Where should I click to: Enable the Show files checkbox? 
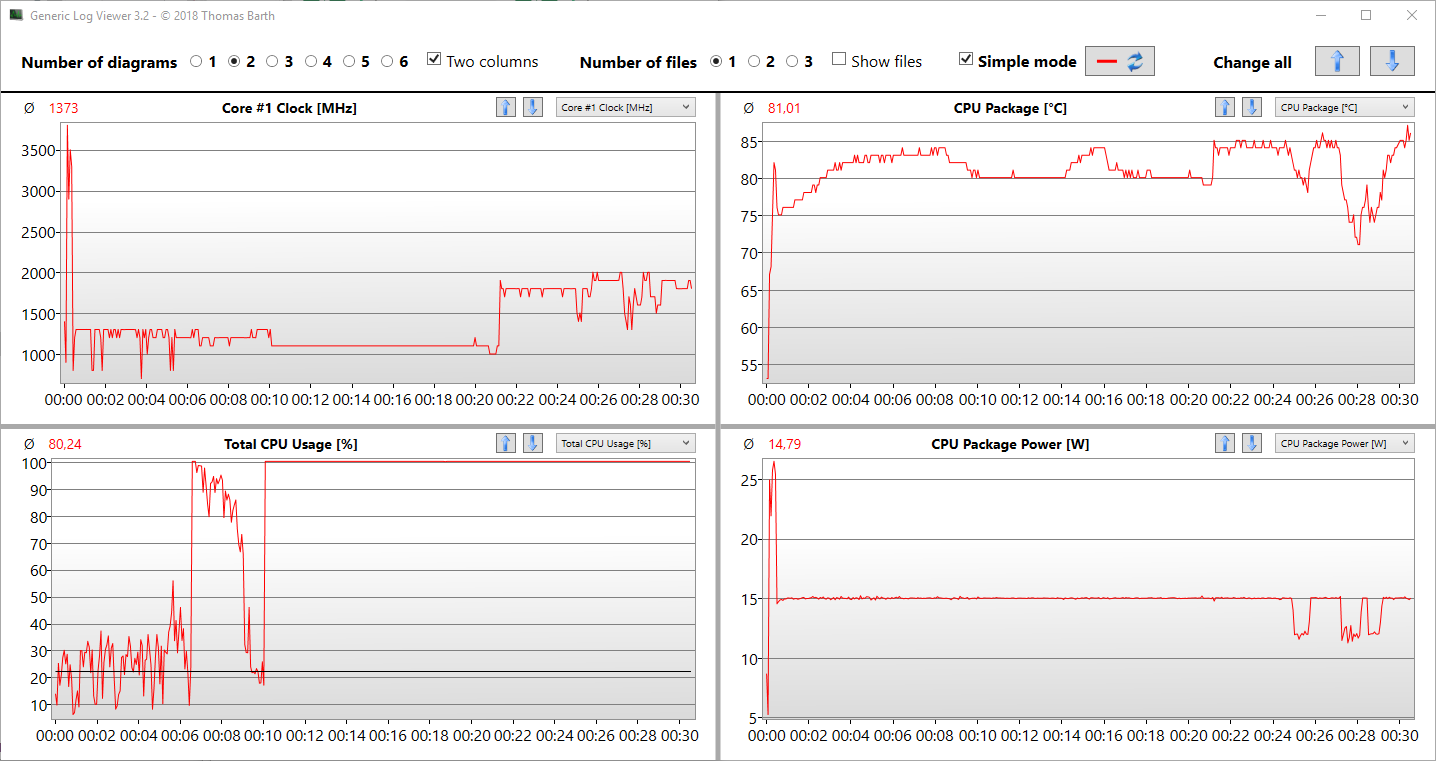(839, 60)
